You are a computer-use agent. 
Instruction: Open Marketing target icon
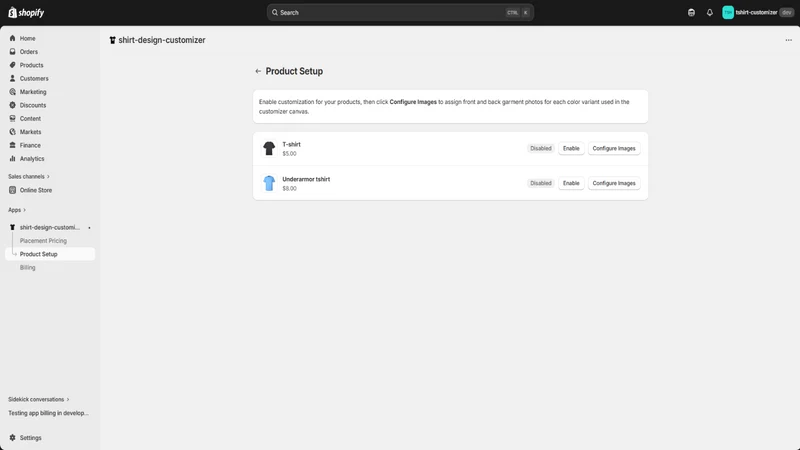click(x=12, y=92)
